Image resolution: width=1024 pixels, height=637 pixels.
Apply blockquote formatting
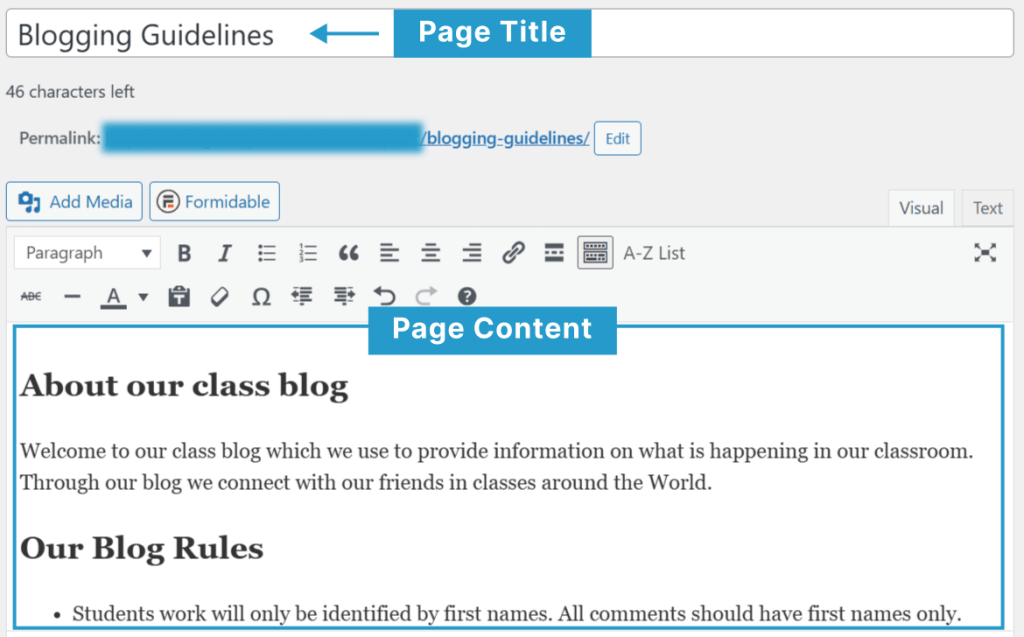tap(348, 253)
